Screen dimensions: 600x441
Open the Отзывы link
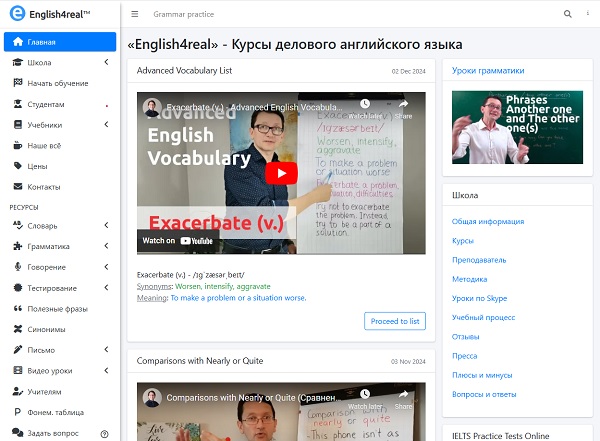tap(465, 337)
